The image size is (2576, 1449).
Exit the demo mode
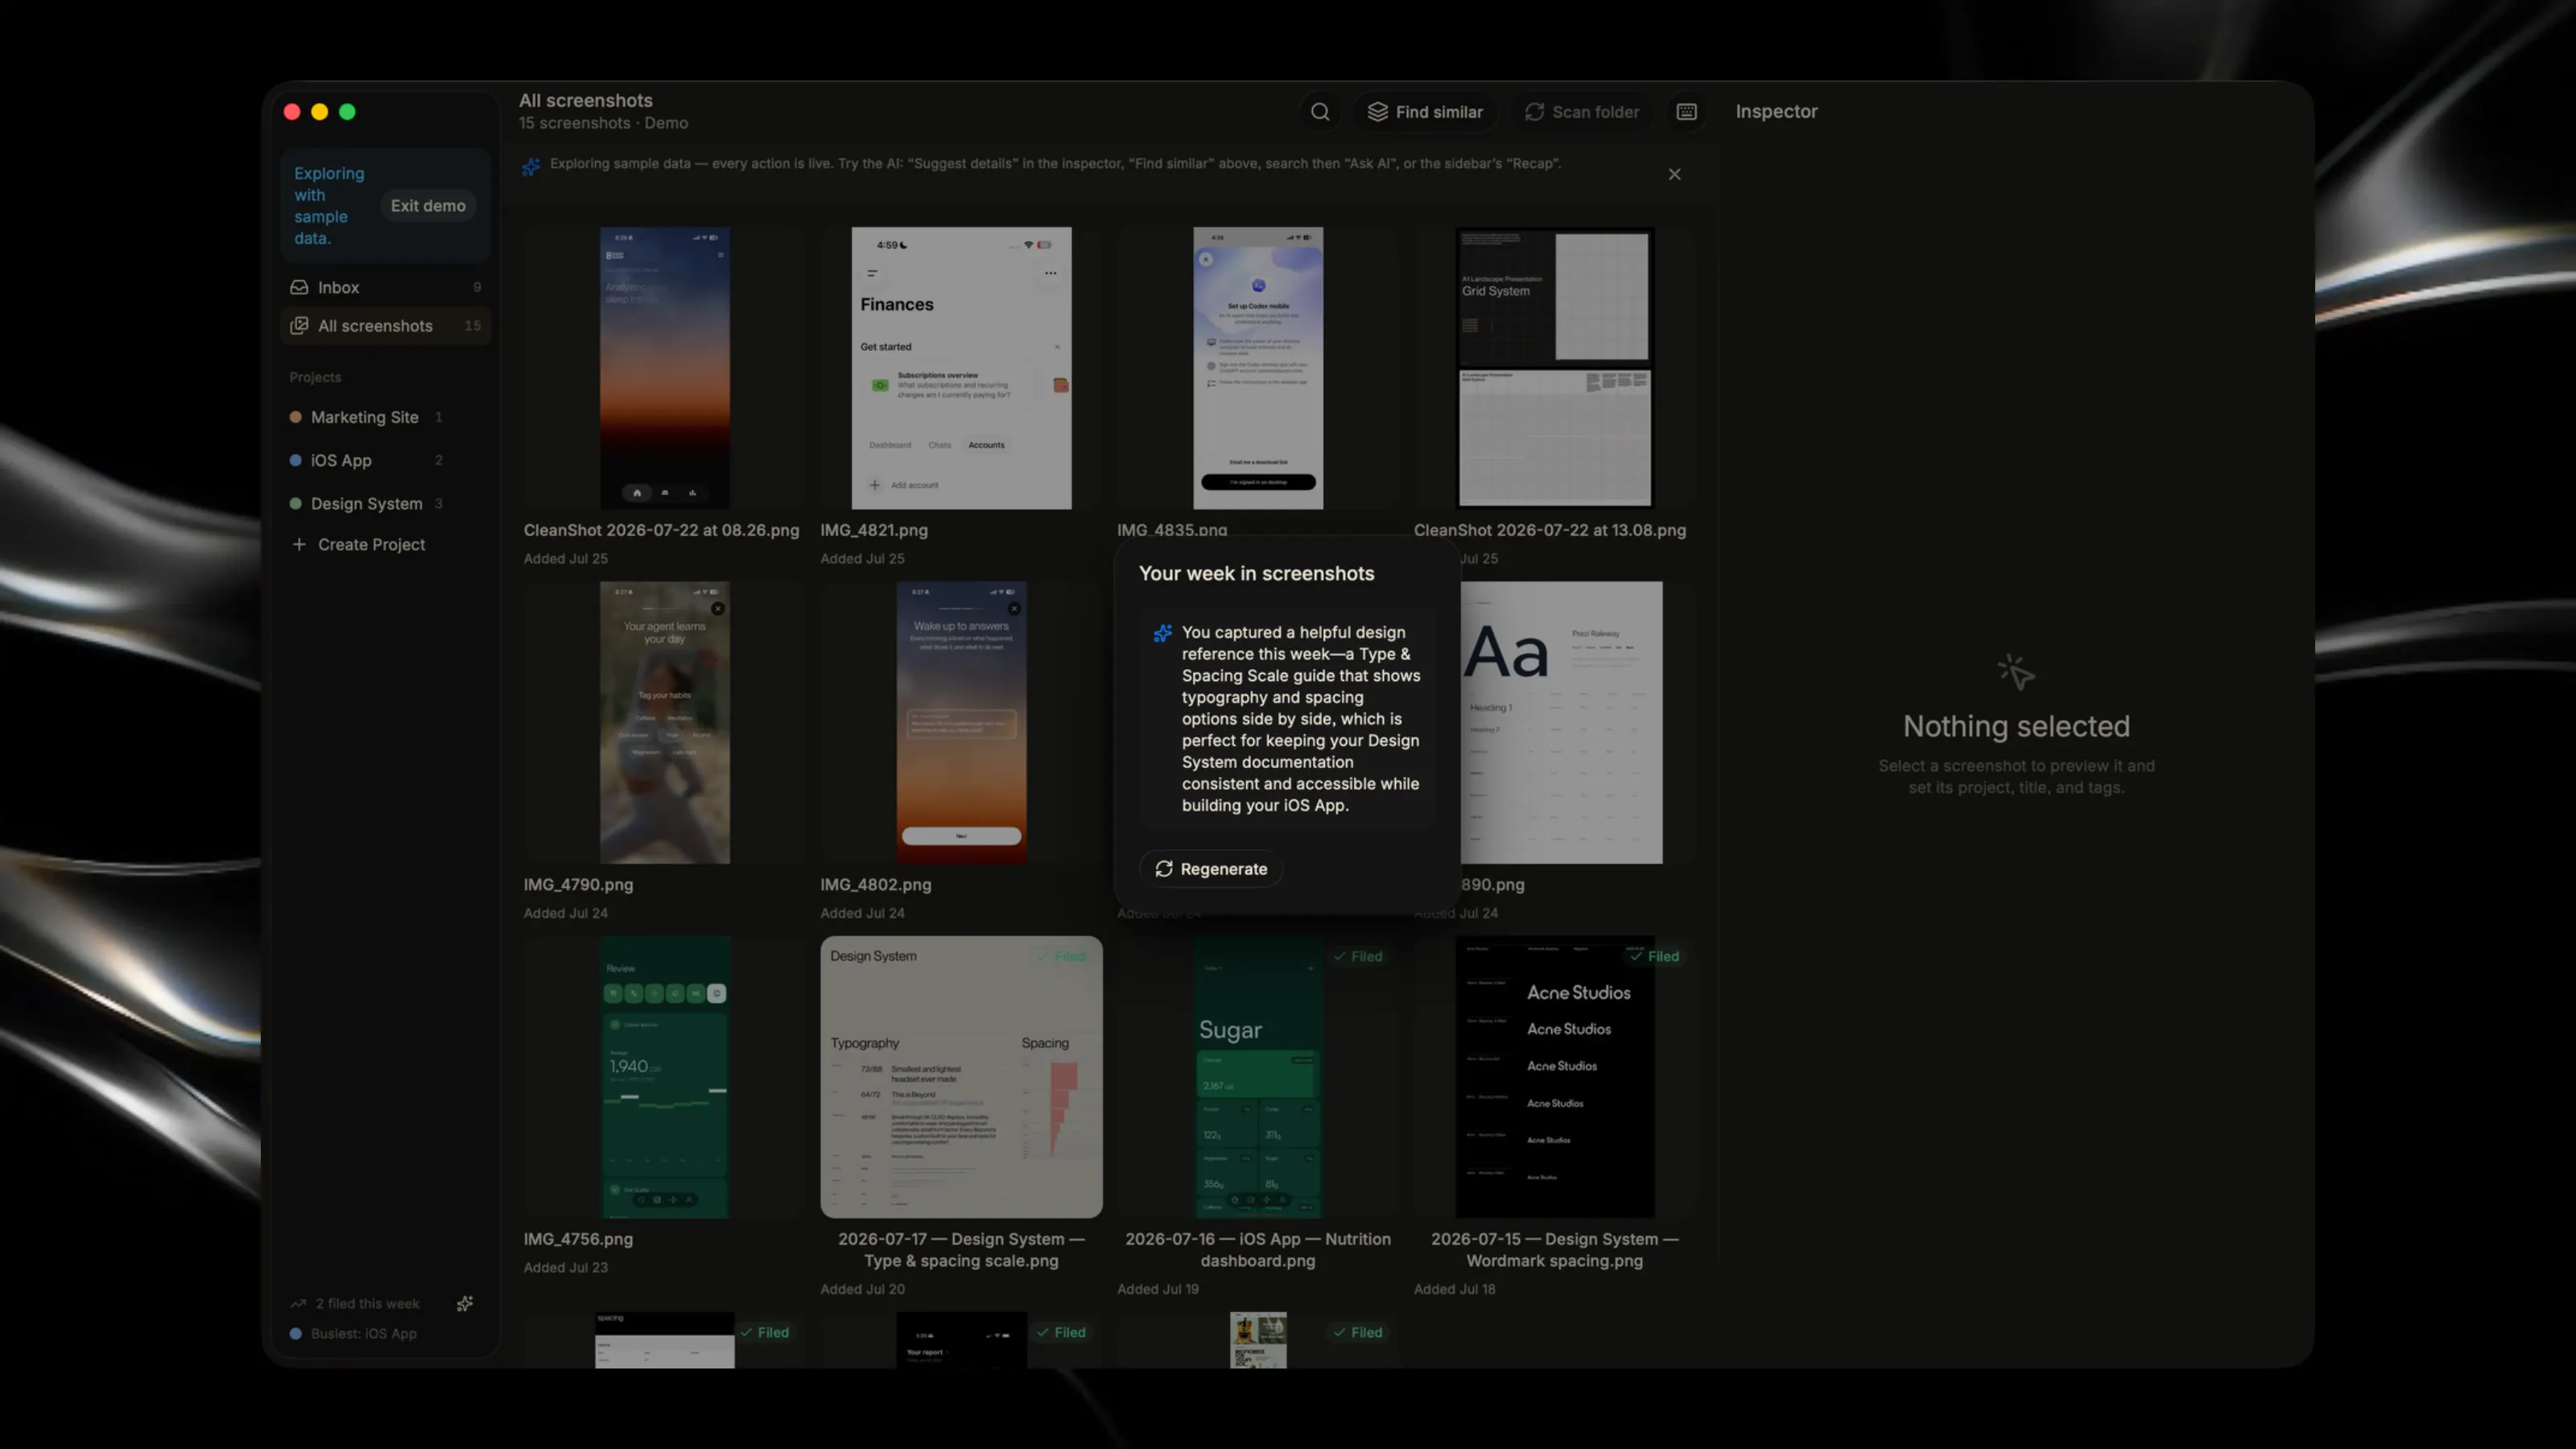428,206
